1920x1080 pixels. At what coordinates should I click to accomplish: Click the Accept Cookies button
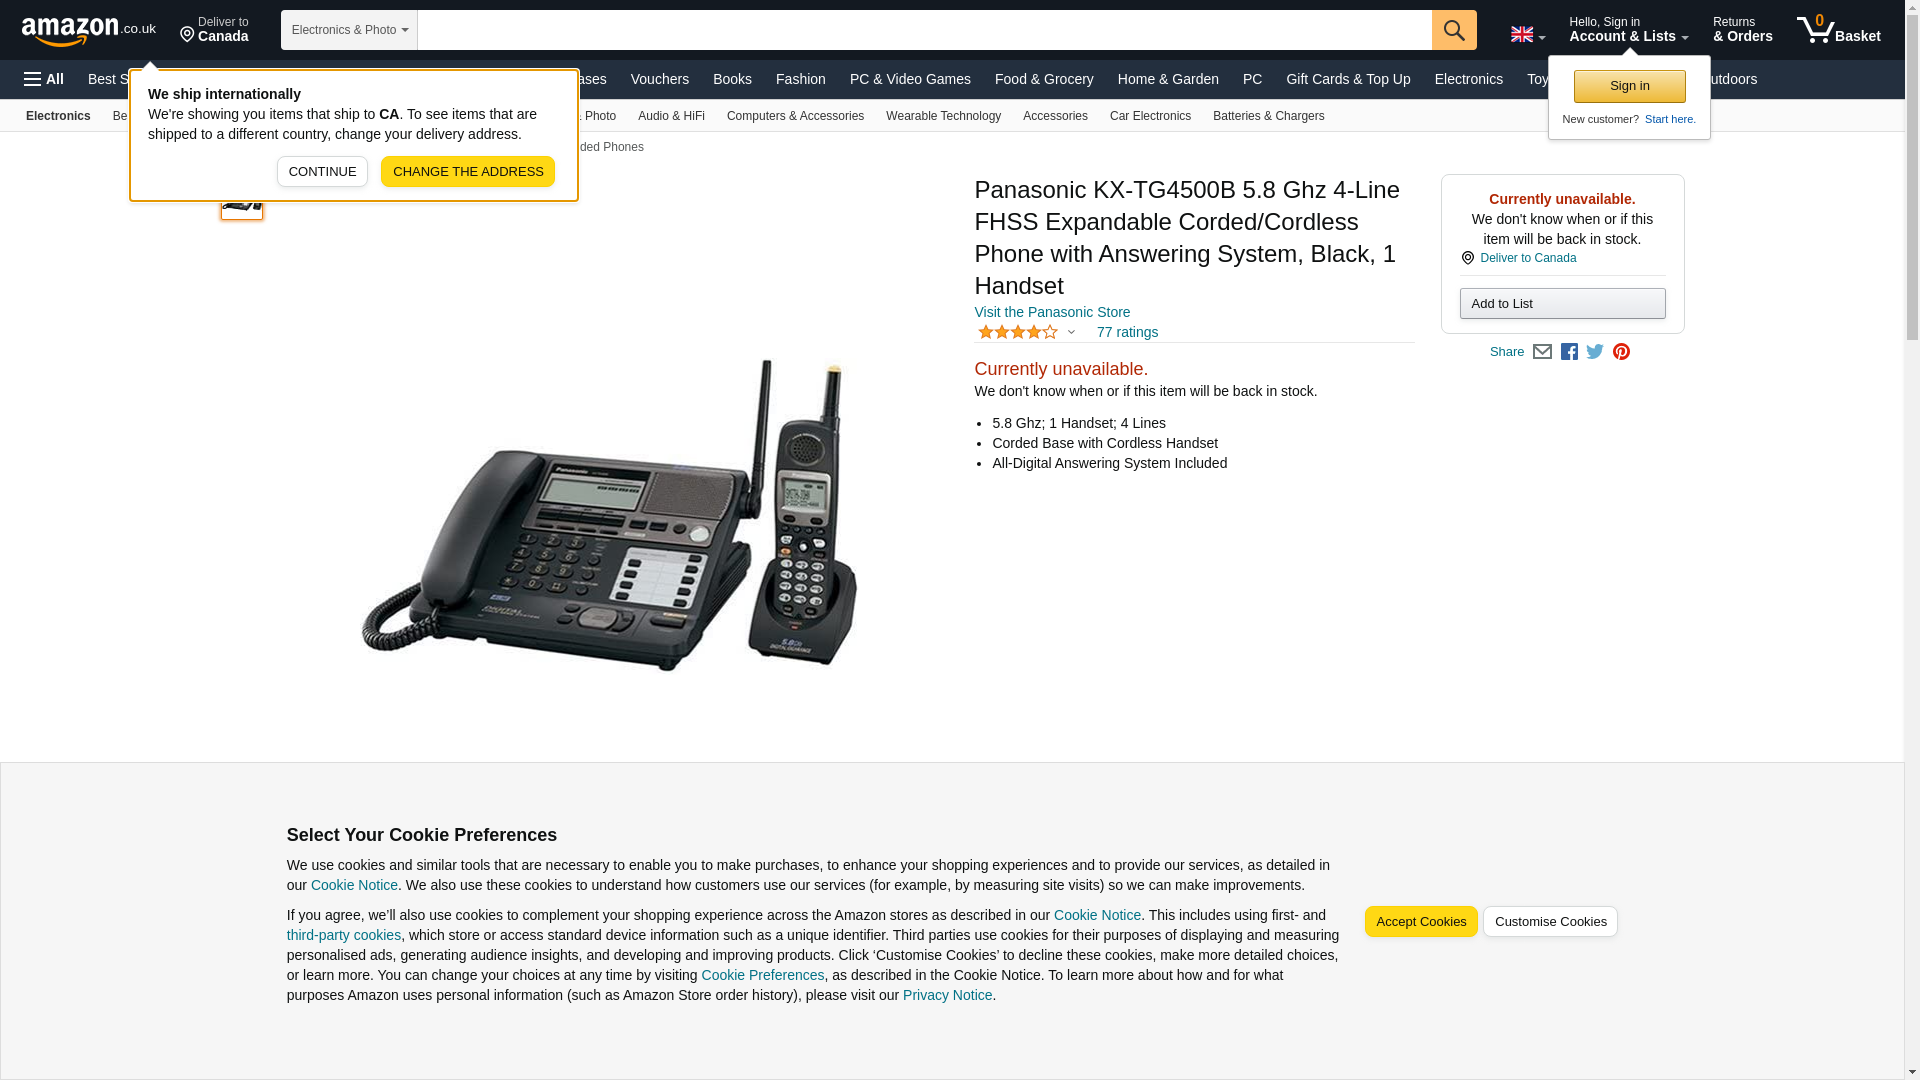coord(1420,922)
